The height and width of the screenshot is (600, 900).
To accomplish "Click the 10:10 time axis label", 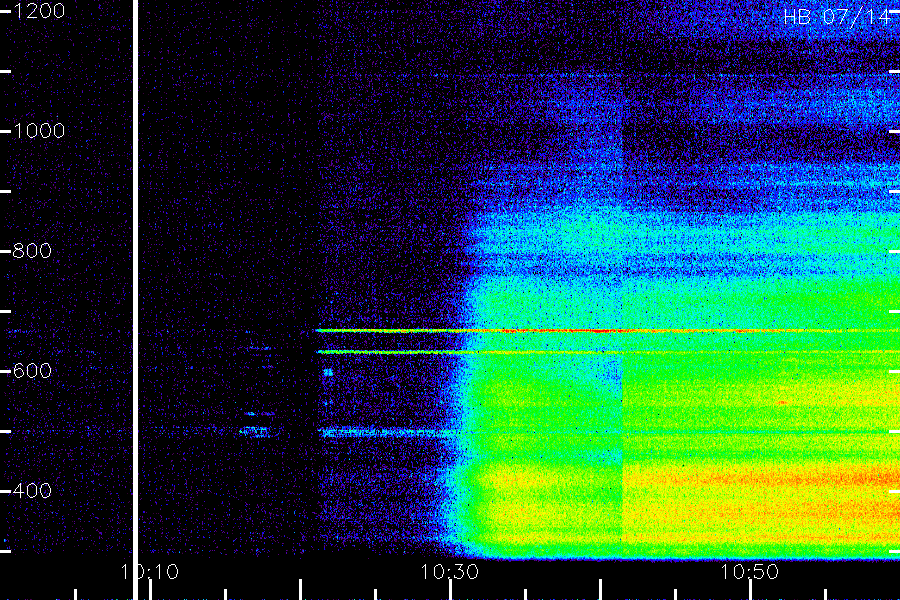I will [x=150, y=572].
